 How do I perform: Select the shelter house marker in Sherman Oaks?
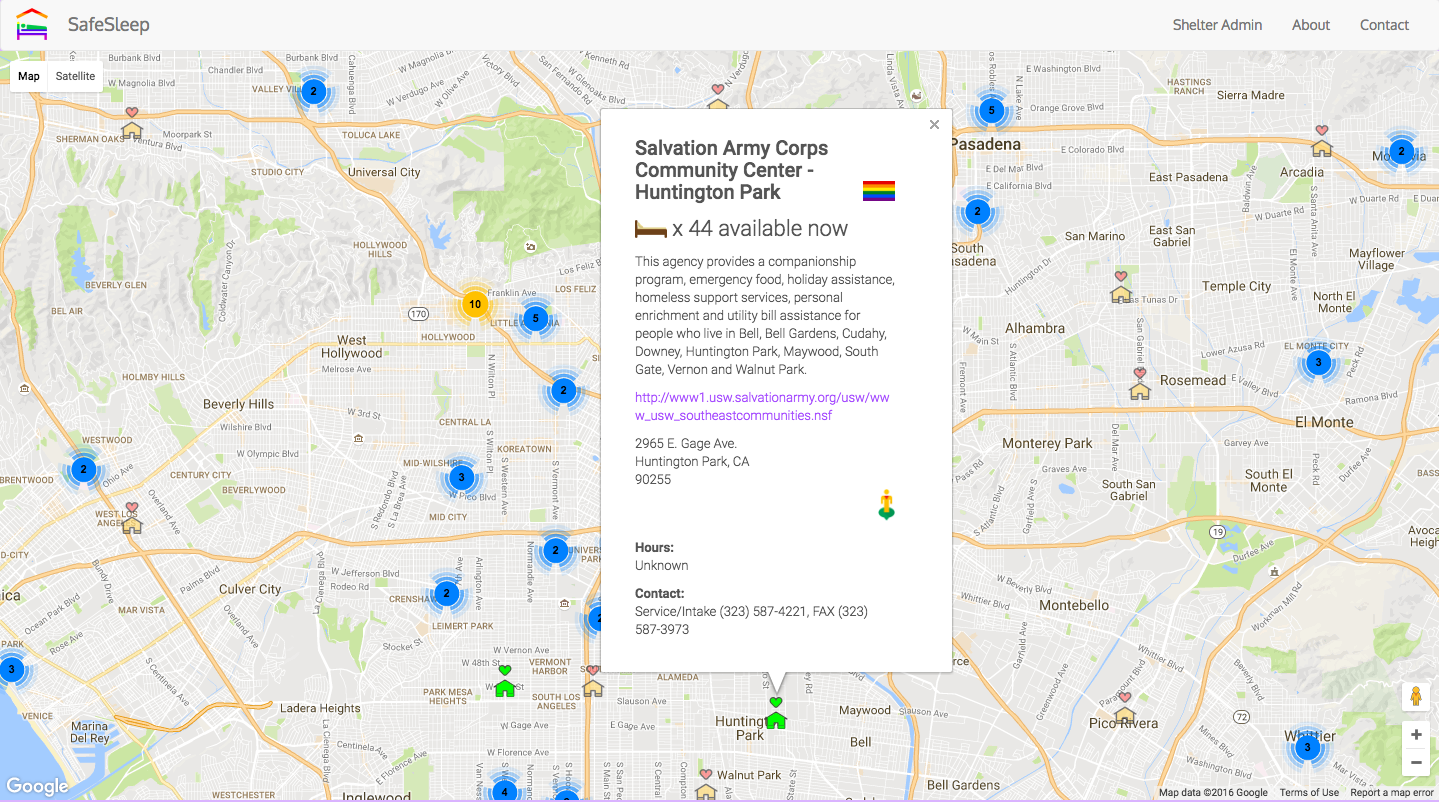(131, 124)
